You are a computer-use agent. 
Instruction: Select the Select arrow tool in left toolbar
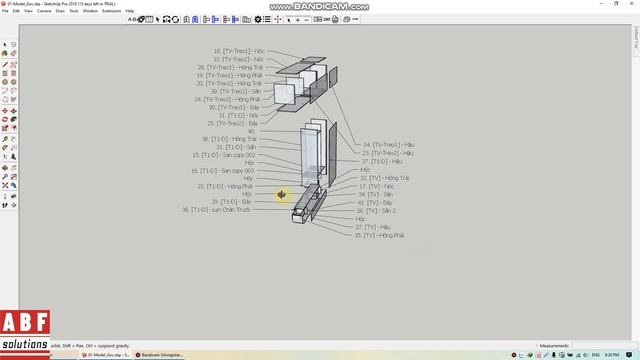[5, 44]
